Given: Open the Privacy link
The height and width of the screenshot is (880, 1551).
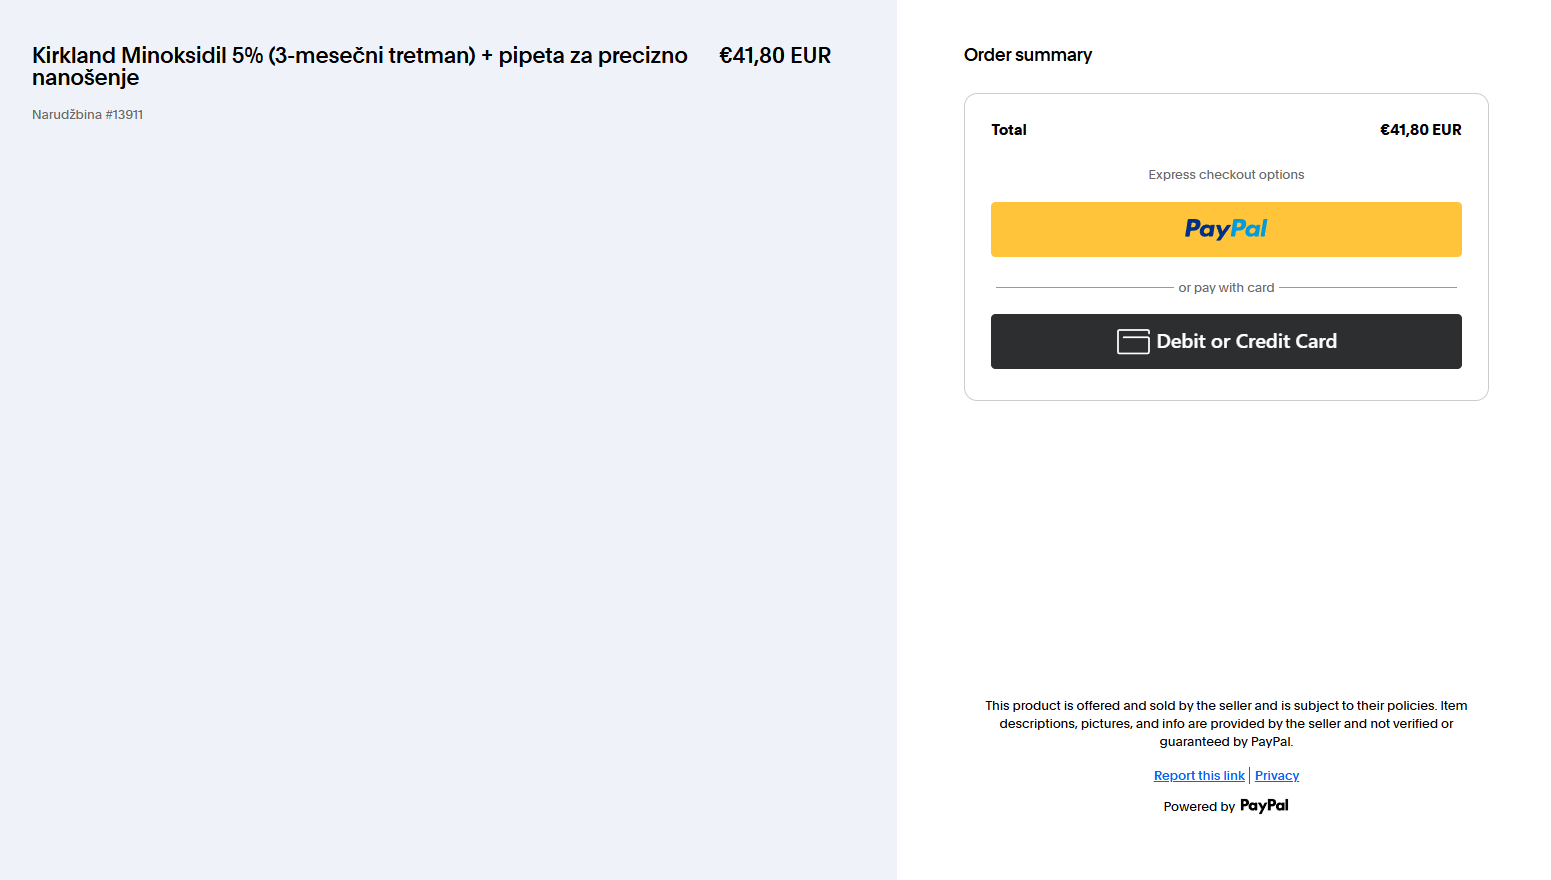Looking at the screenshot, I should (1277, 776).
